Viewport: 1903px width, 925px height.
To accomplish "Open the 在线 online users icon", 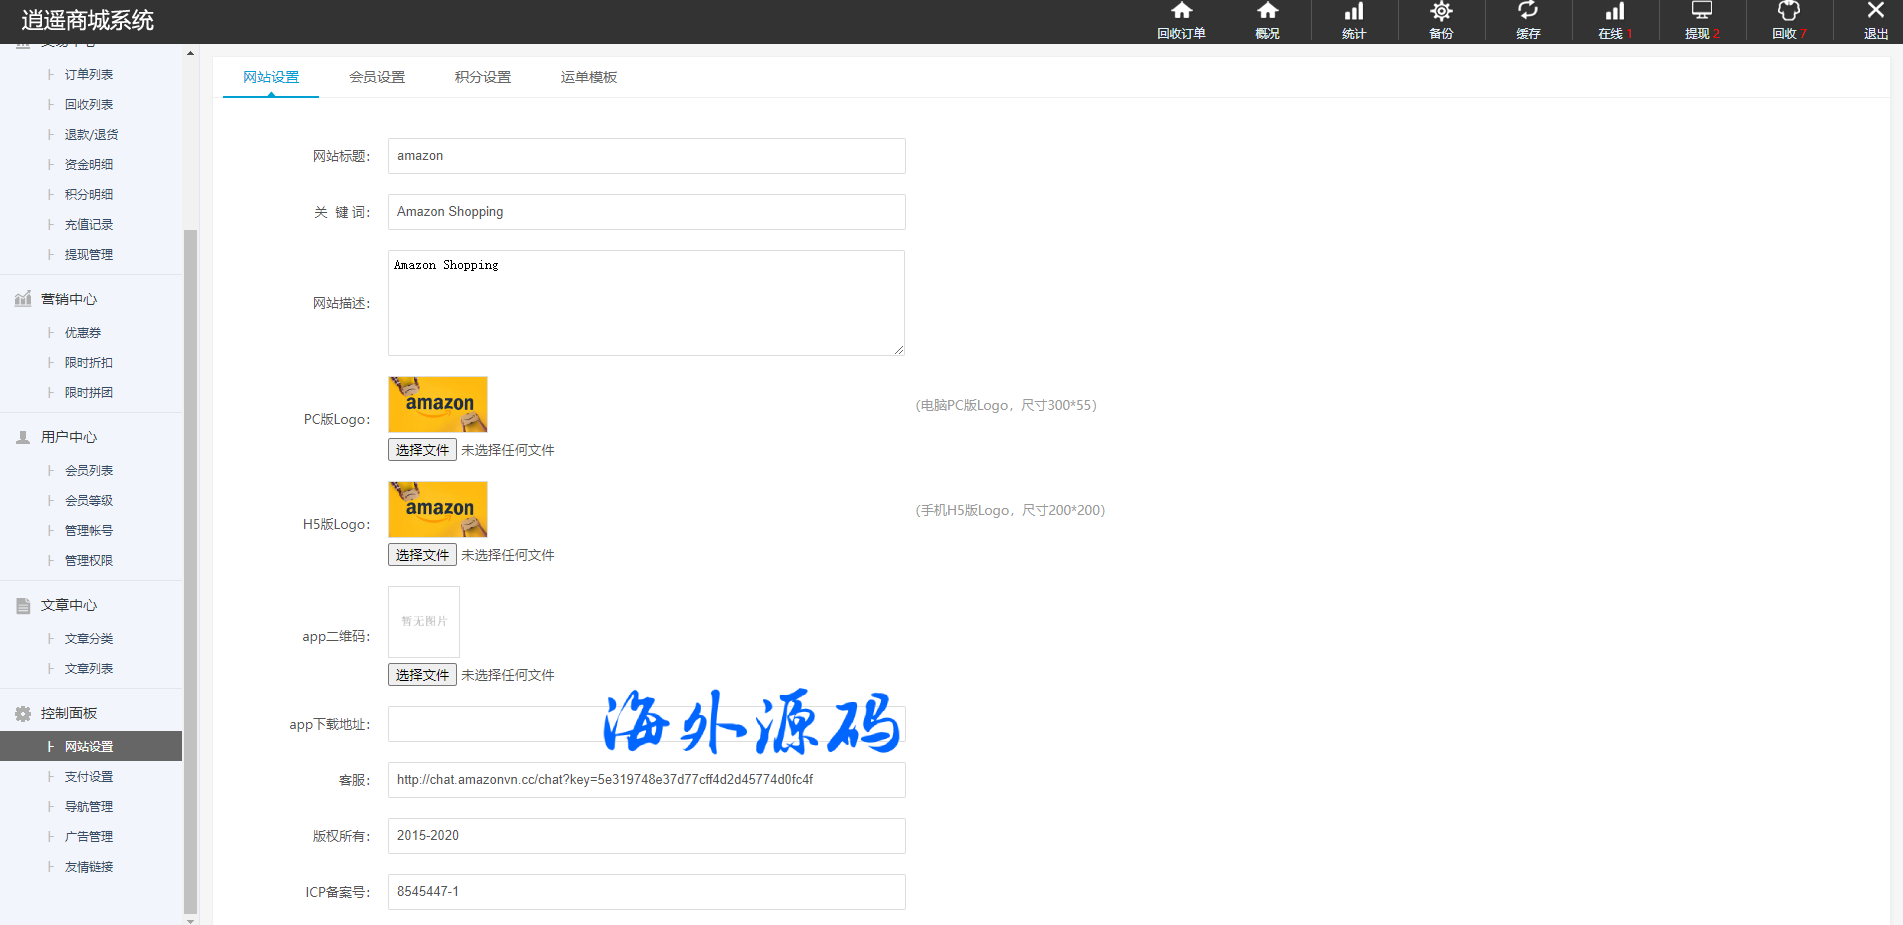I will point(1614,12).
